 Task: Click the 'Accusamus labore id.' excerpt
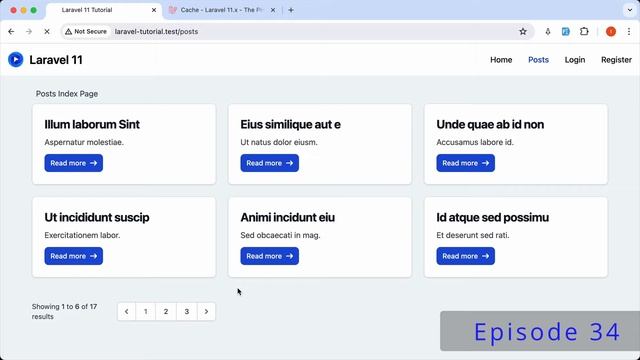click(475, 142)
